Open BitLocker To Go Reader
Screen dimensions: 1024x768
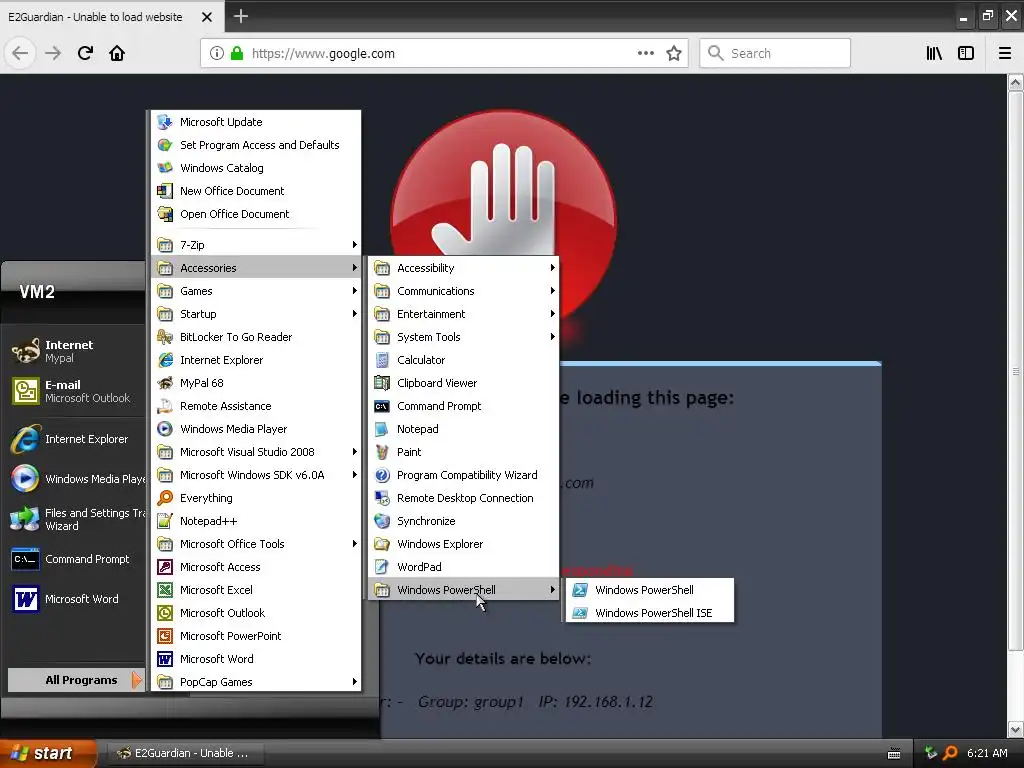pos(256,337)
